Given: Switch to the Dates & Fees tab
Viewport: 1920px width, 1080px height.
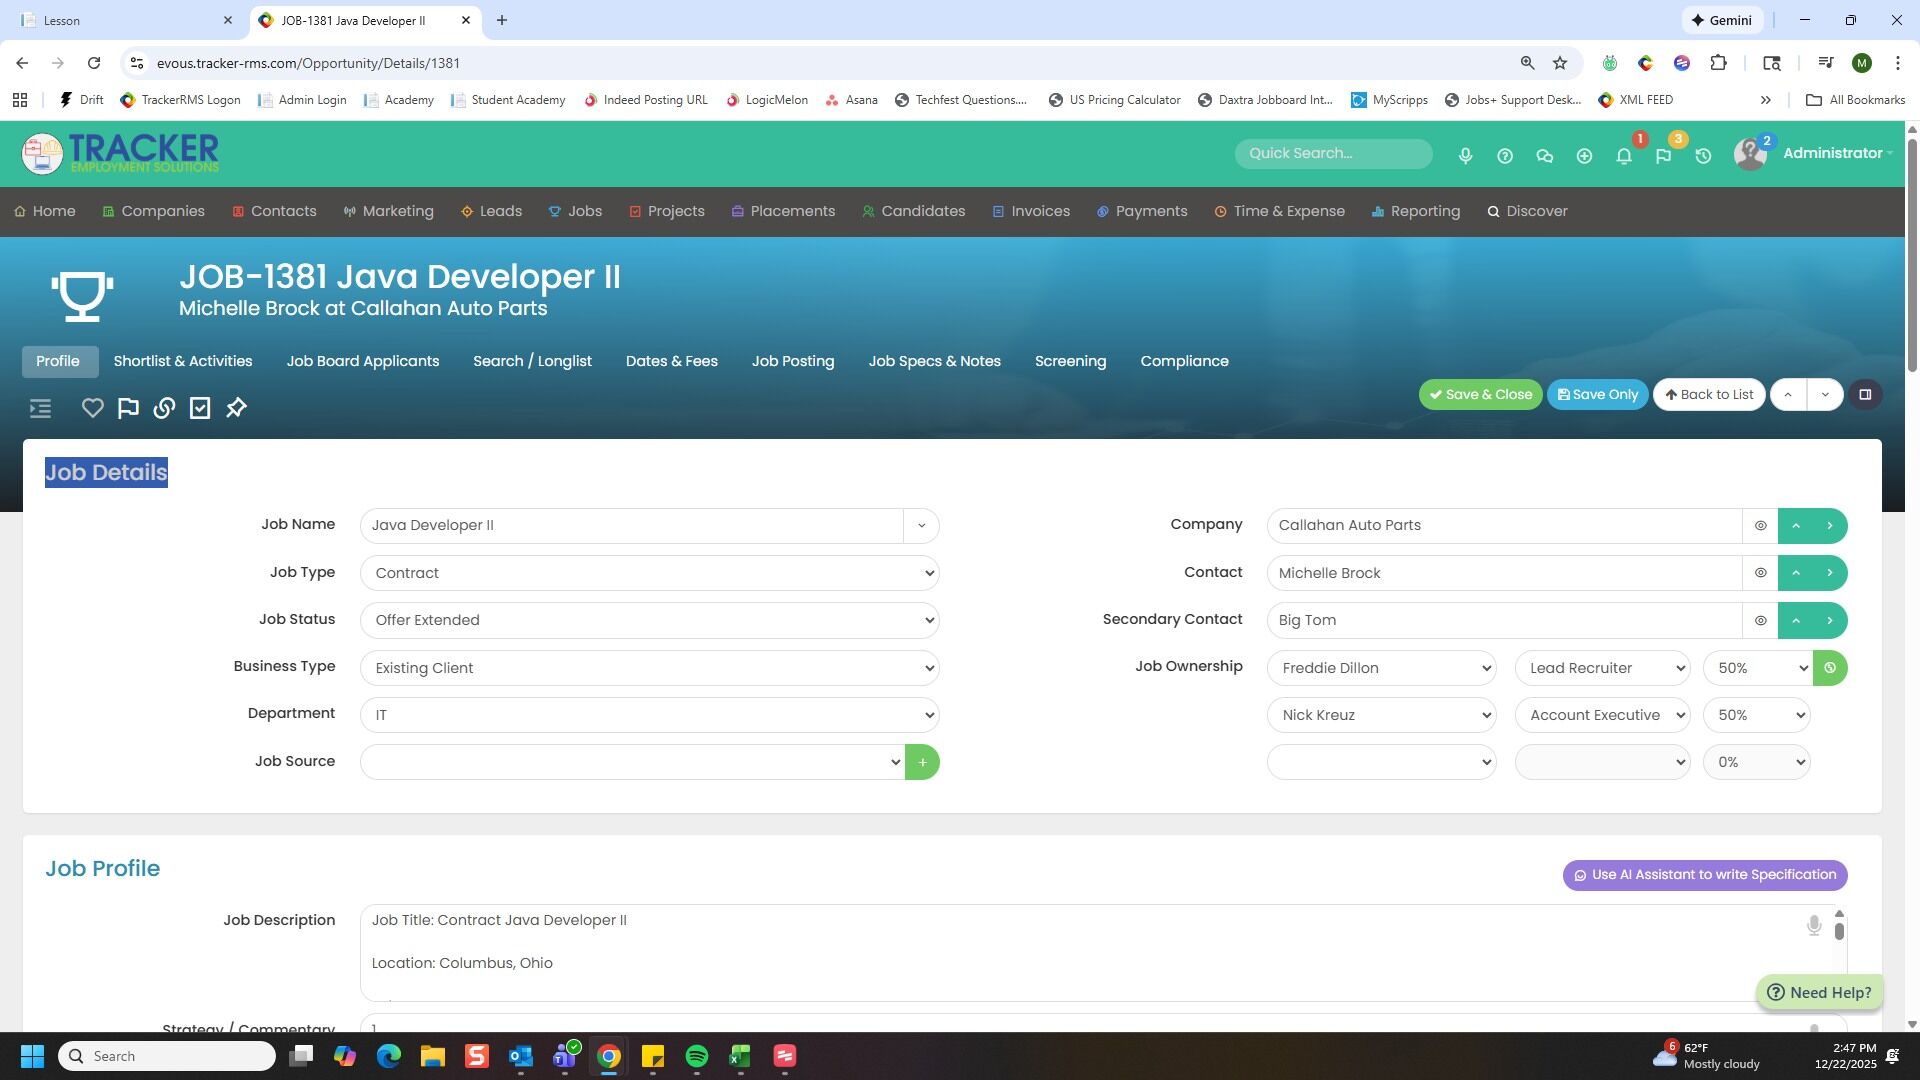Looking at the screenshot, I should (x=671, y=361).
